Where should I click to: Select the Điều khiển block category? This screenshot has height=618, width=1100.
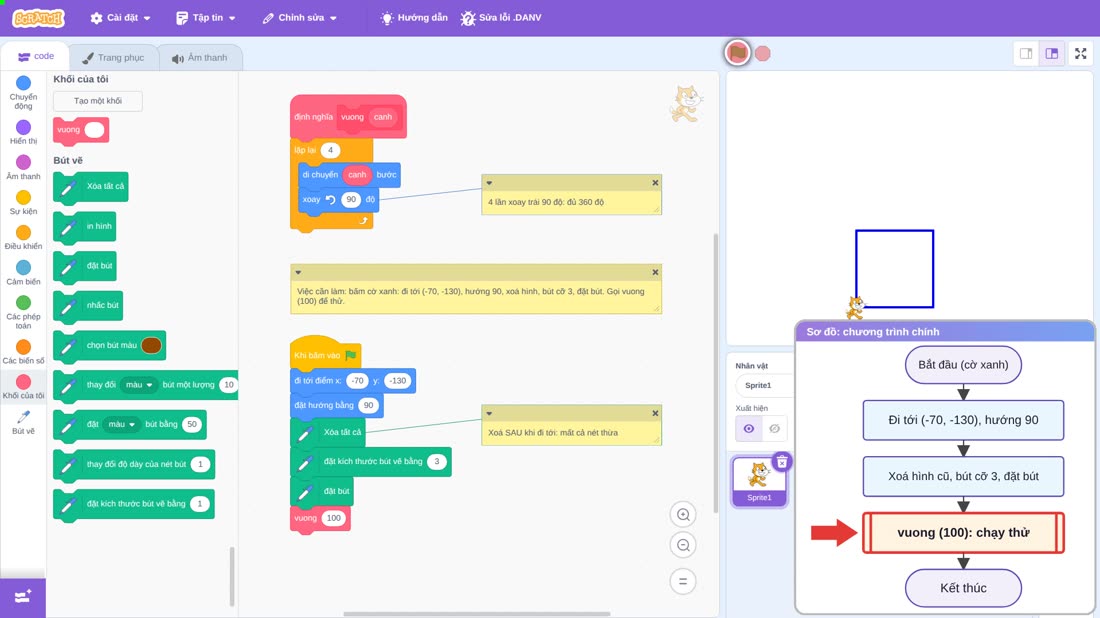click(23, 238)
